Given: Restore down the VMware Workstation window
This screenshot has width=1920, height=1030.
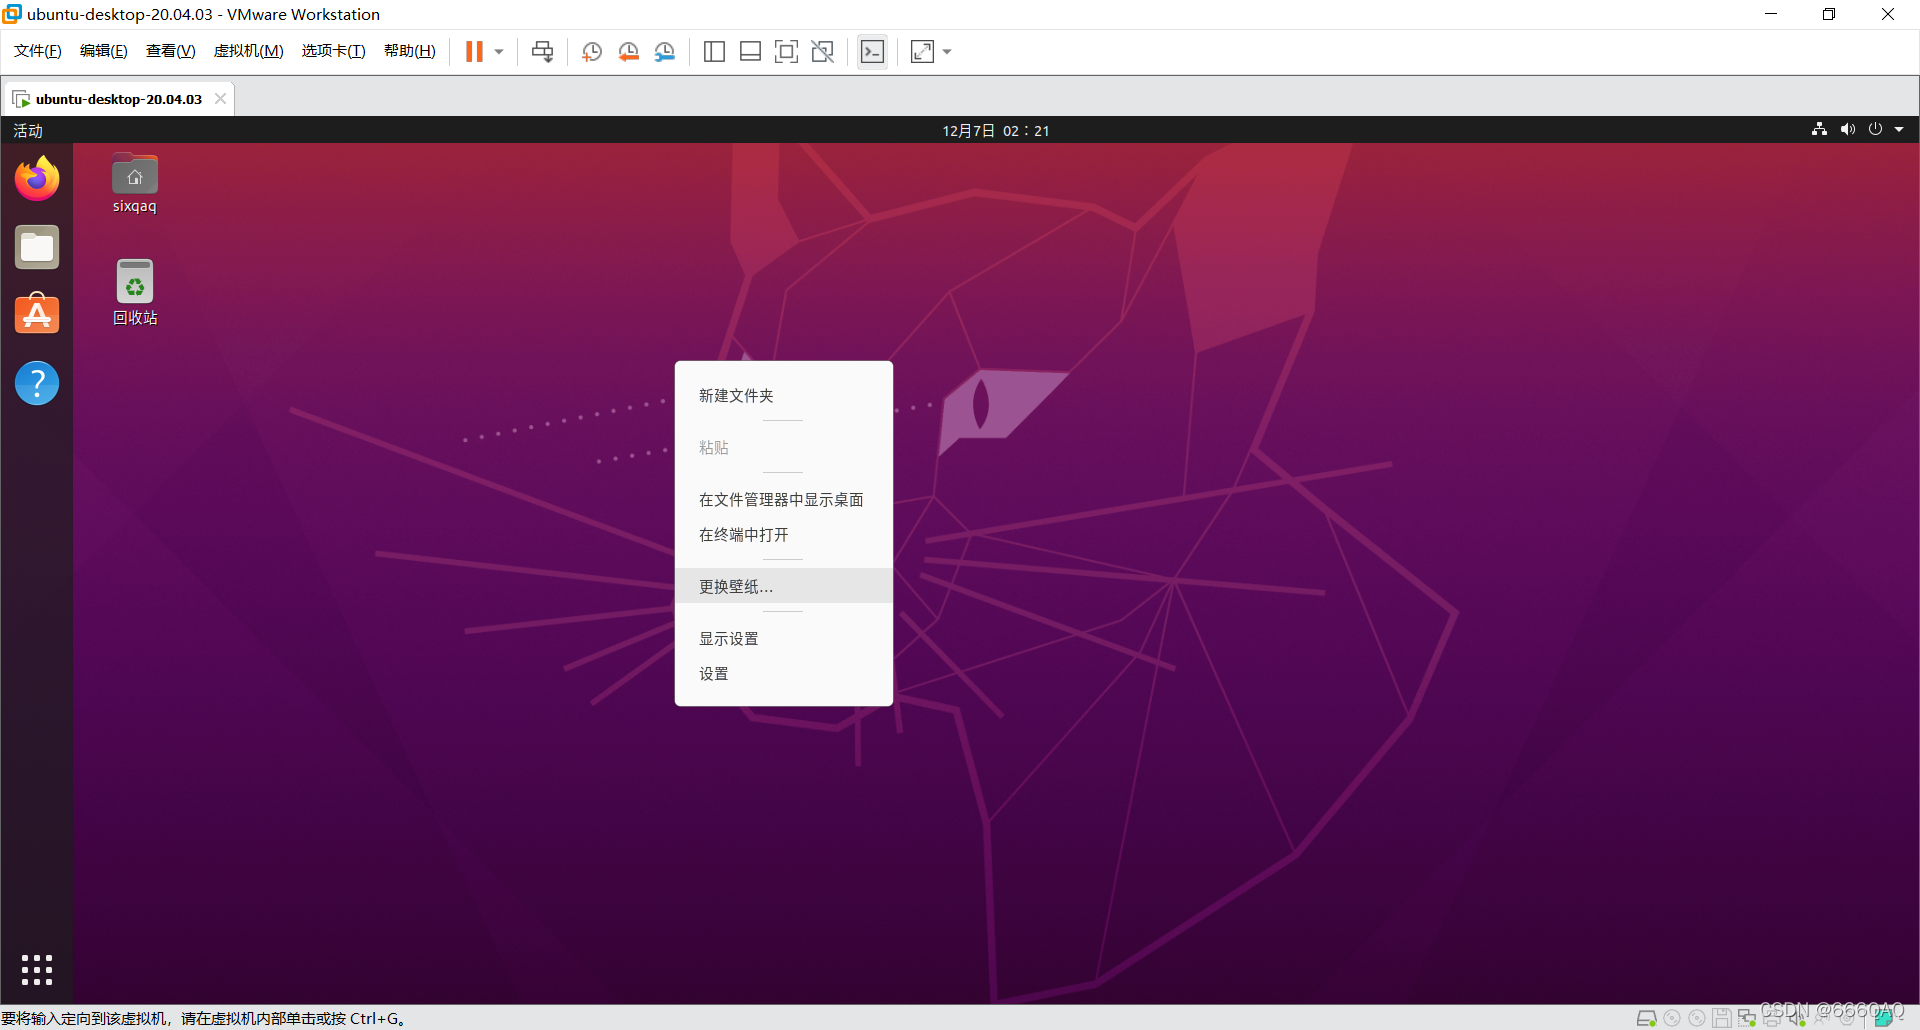Looking at the screenshot, I should [1829, 14].
